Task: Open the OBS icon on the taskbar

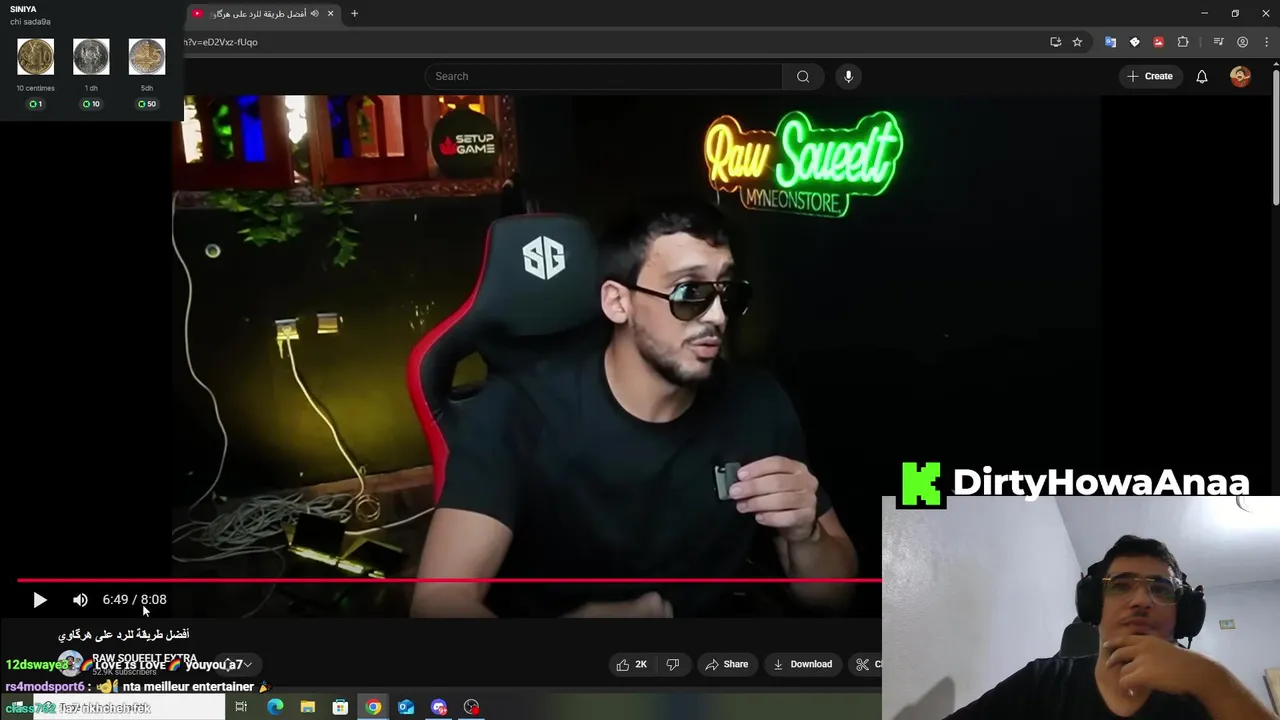Action: pos(472,707)
